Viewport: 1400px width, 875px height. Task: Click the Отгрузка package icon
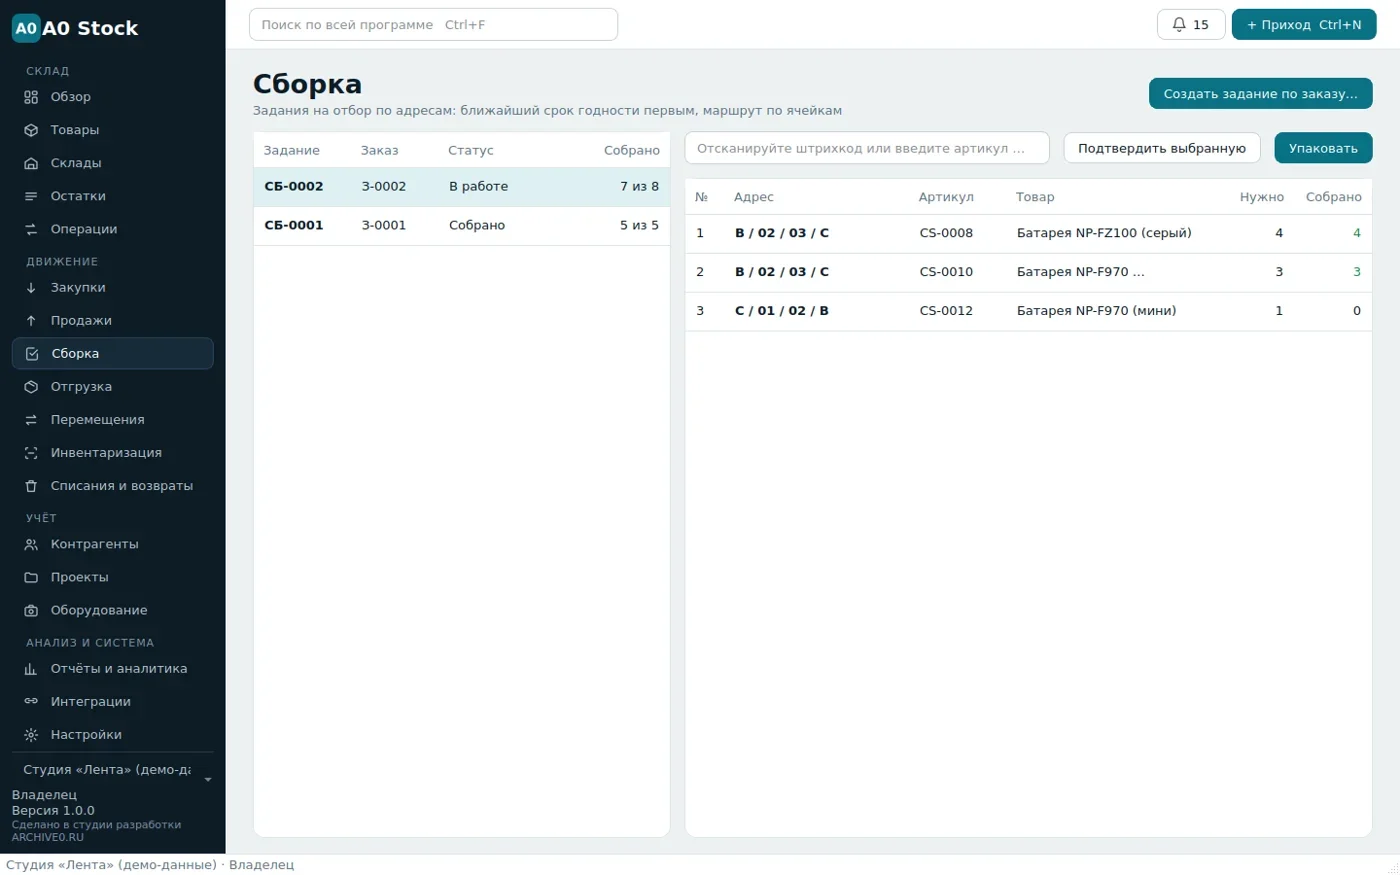coord(31,387)
